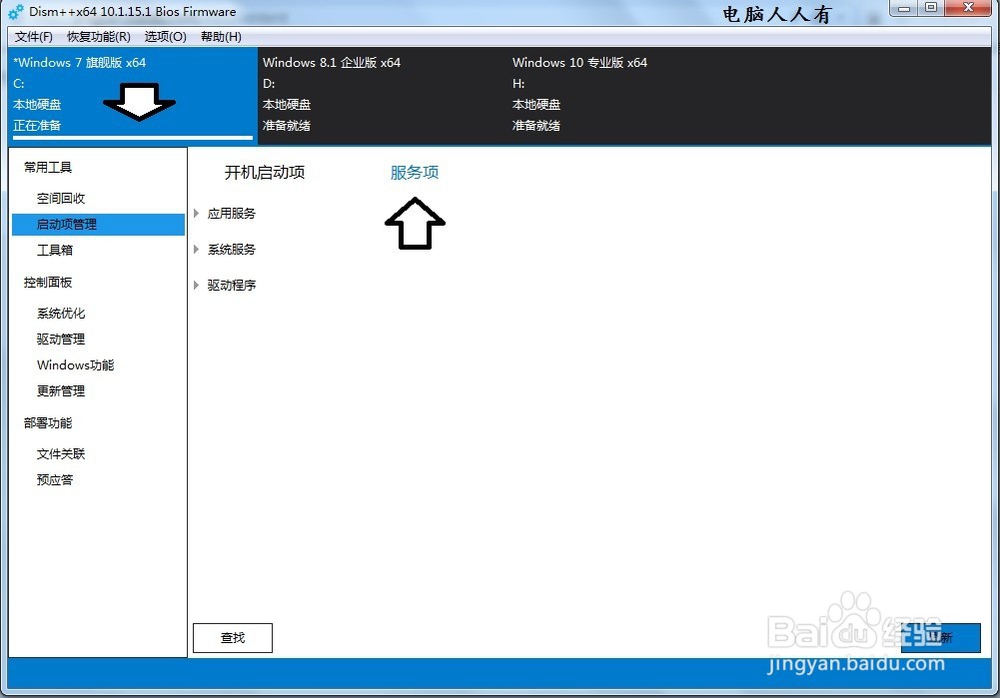
Task: Select the Windows 8.1 企业版 x64 image tile
Action: pos(383,94)
